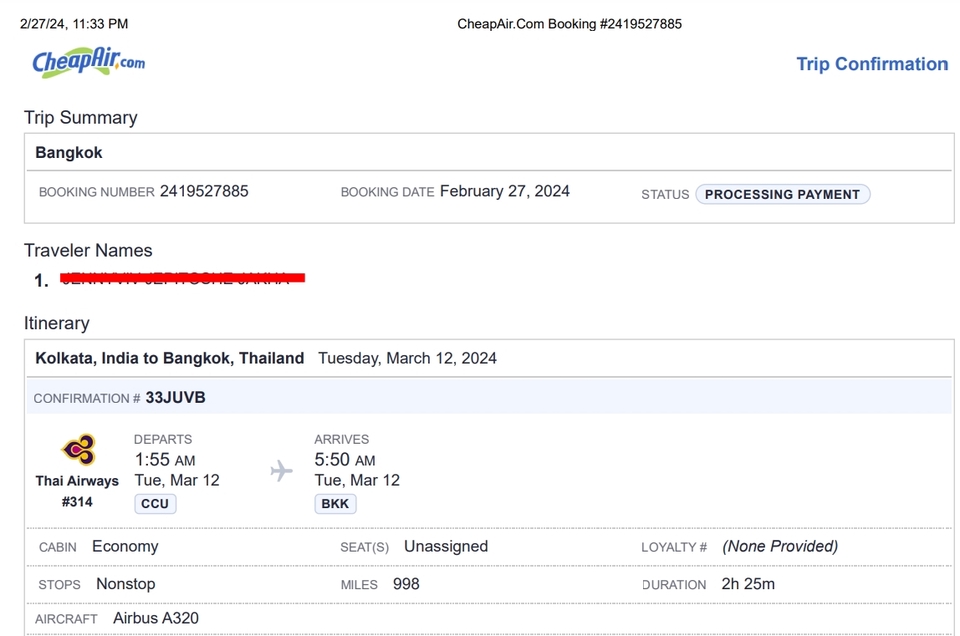The width and height of the screenshot is (960, 636).
Task: Select booking number 2419527885
Action: coord(204,191)
